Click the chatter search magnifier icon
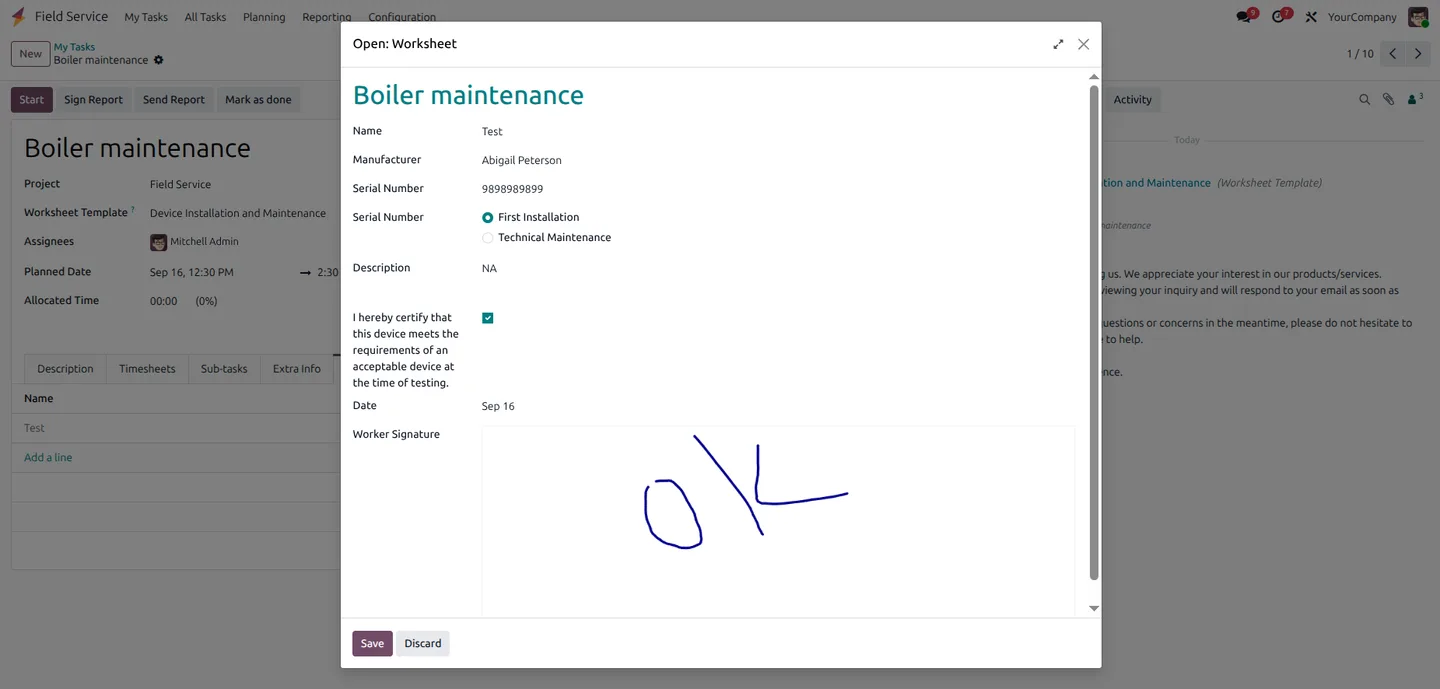 [x=1364, y=100]
